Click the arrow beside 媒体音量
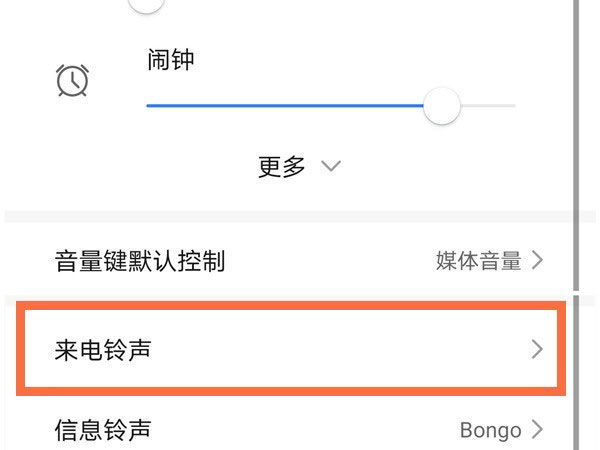The height and width of the screenshot is (450, 600). (x=538, y=262)
